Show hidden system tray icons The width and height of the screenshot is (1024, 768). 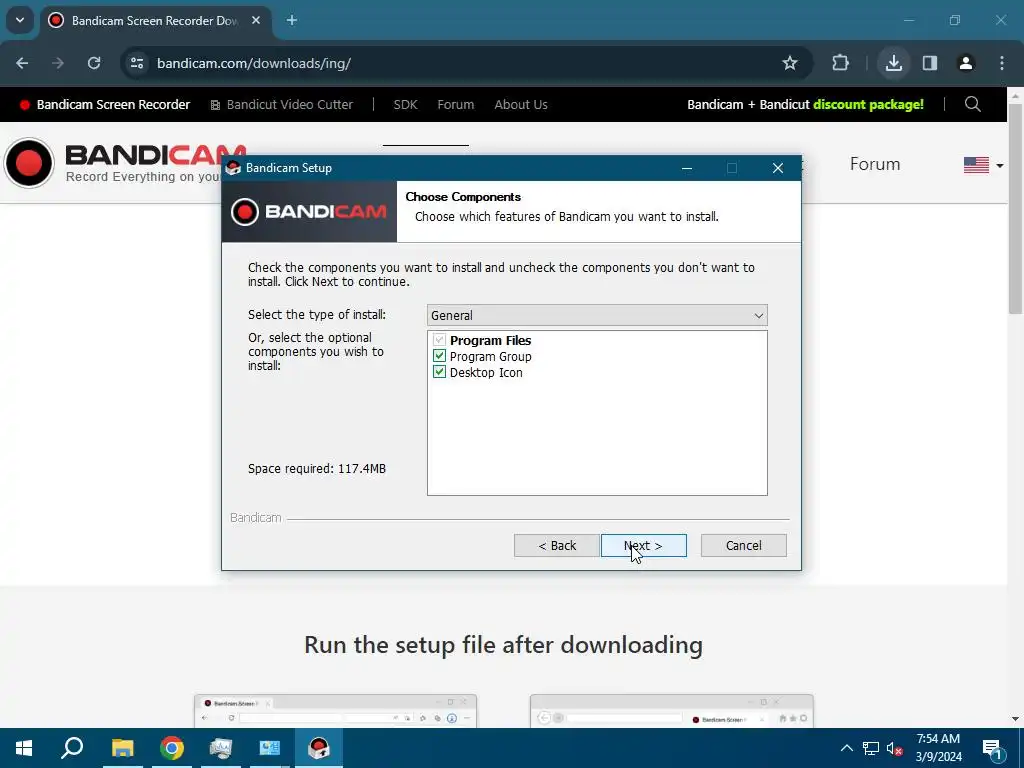(x=846, y=748)
